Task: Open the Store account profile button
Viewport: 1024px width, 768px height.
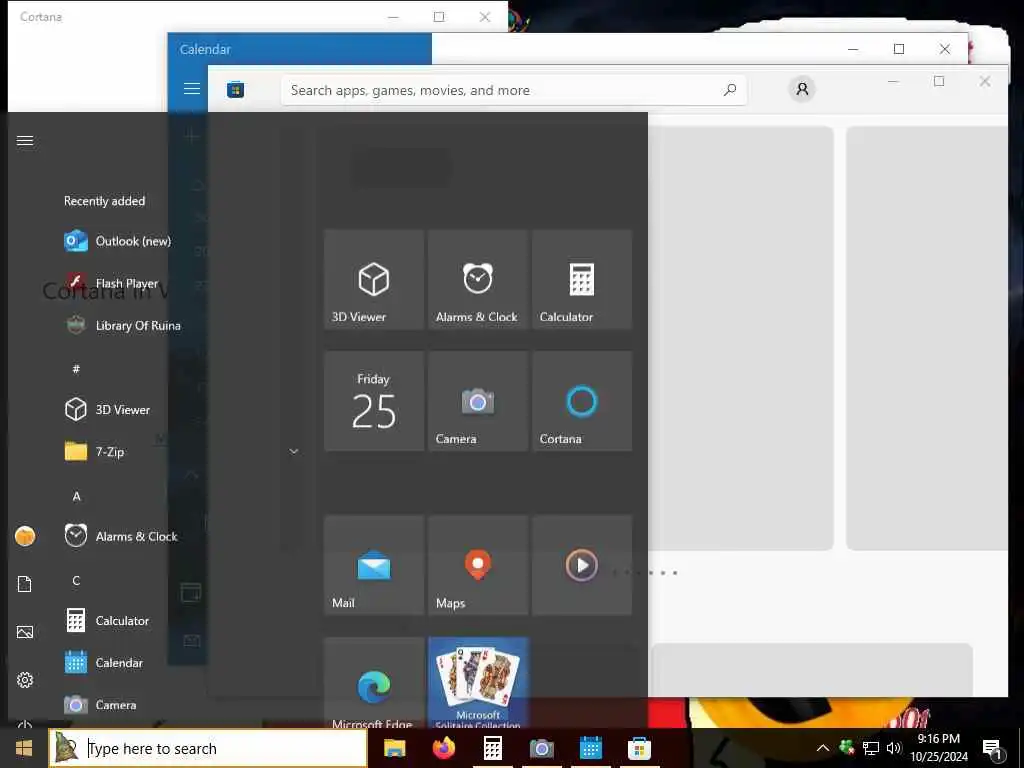Action: [x=802, y=89]
